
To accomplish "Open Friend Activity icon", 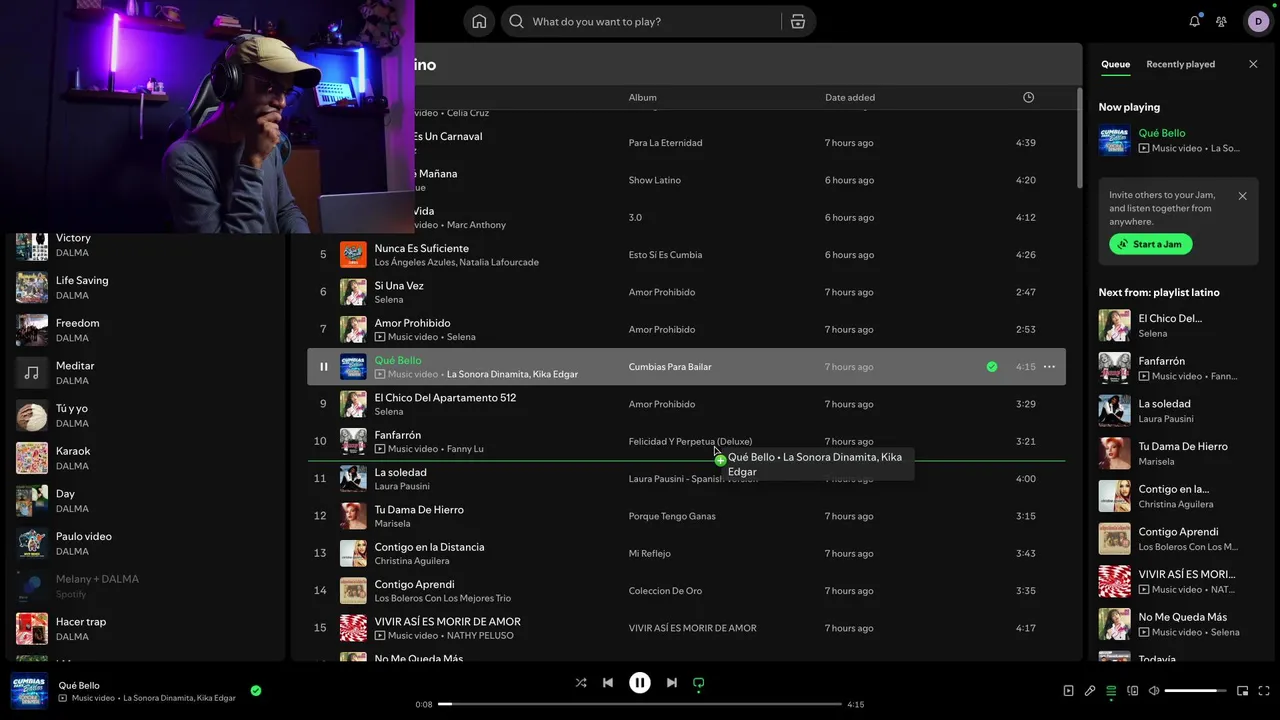I will pos(1221,21).
